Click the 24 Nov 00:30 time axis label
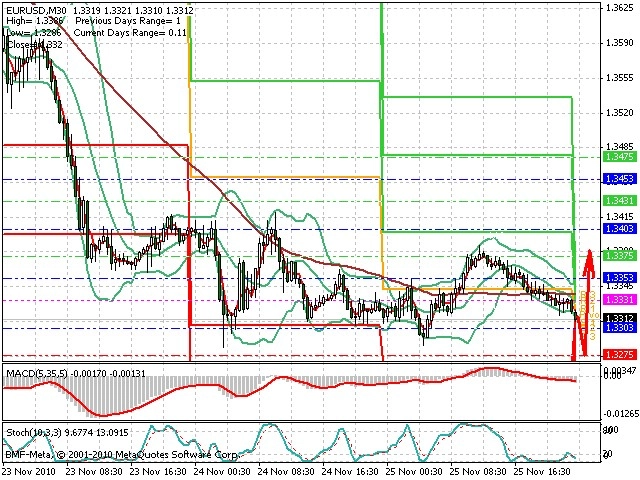 click(x=222, y=471)
